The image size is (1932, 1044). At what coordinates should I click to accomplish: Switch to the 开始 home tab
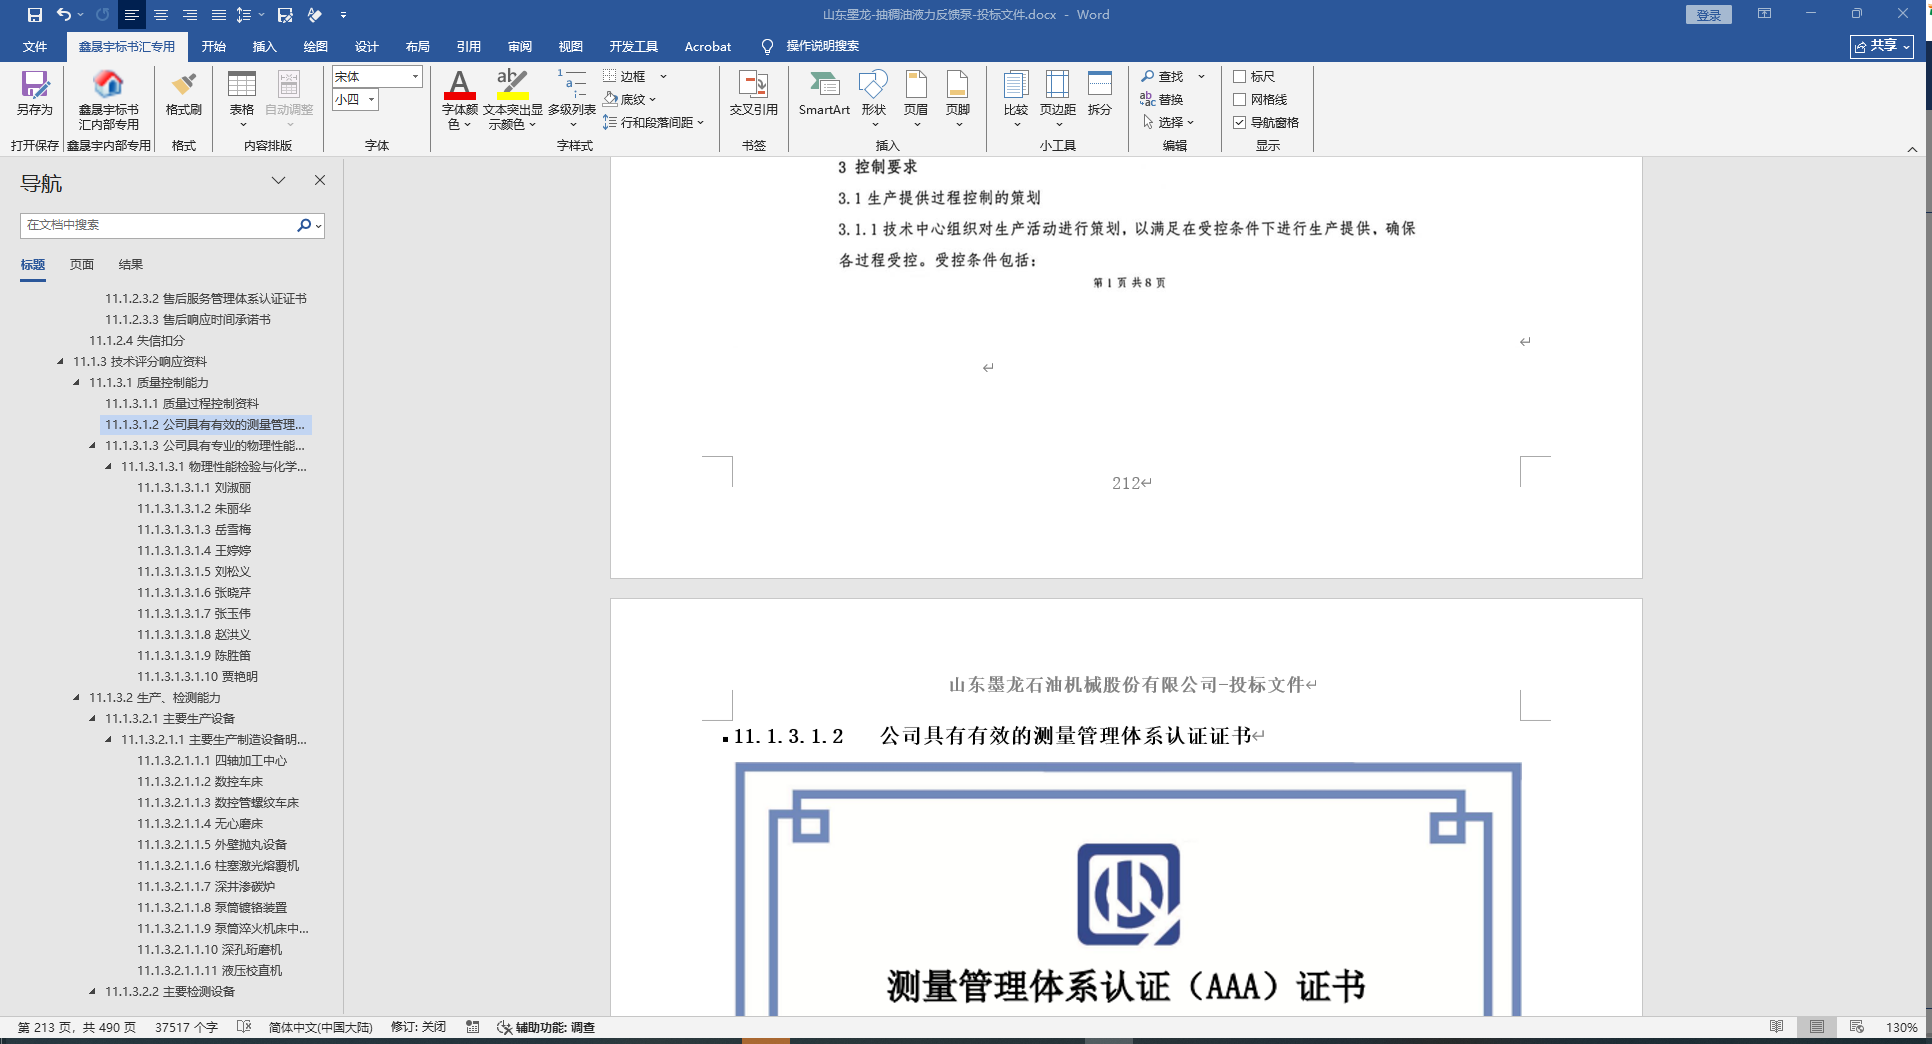coord(213,46)
